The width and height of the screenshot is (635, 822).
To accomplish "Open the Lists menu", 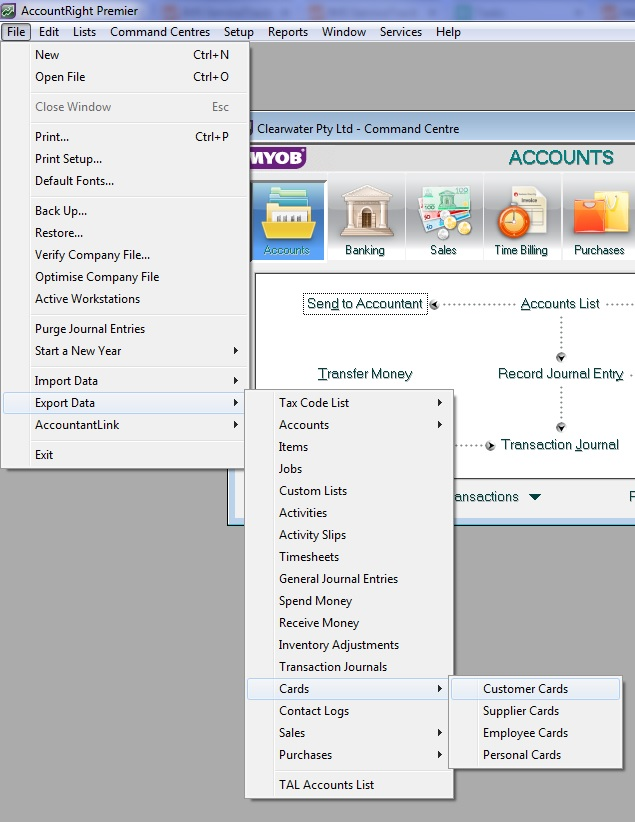I will click(x=84, y=32).
